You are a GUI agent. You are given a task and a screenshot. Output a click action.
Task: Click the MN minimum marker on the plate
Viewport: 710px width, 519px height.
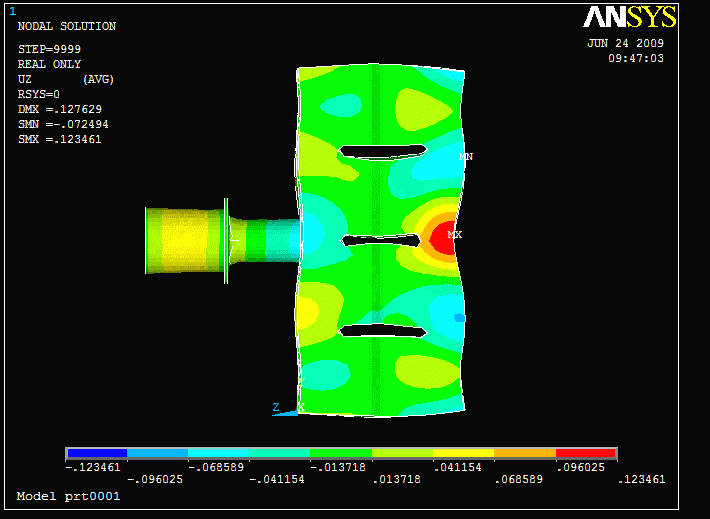[465, 157]
